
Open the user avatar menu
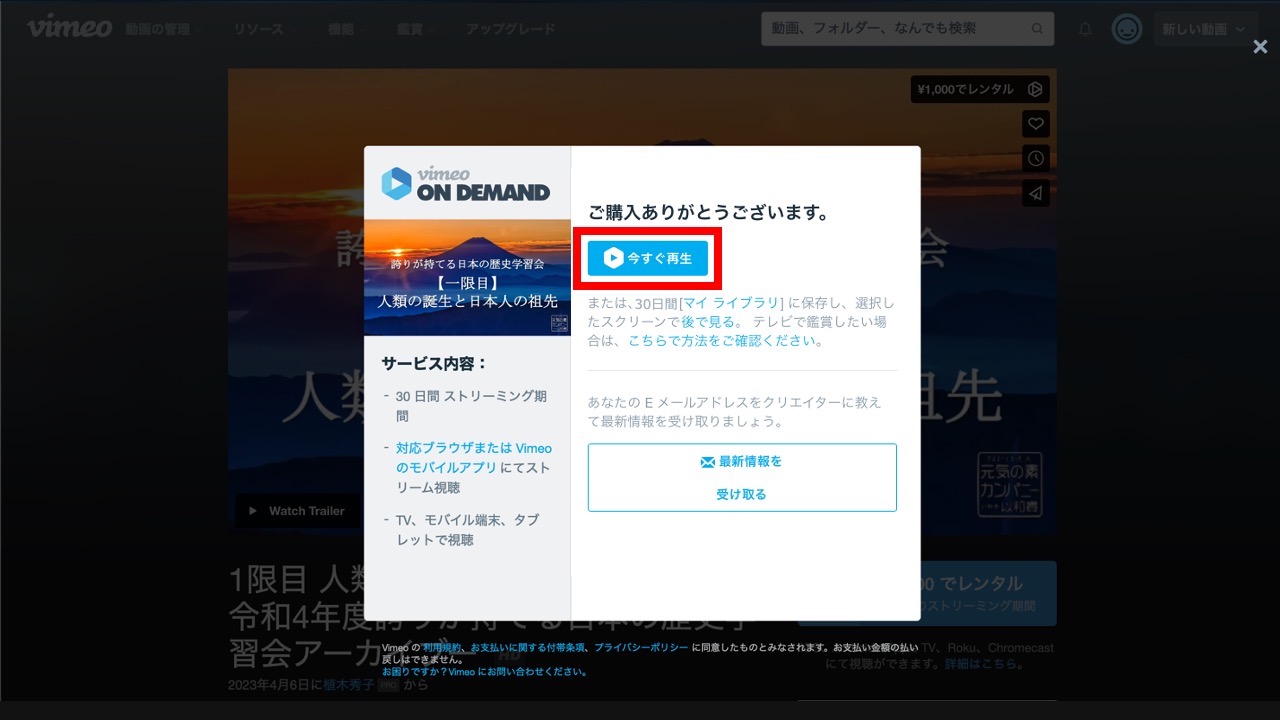(1127, 29)
